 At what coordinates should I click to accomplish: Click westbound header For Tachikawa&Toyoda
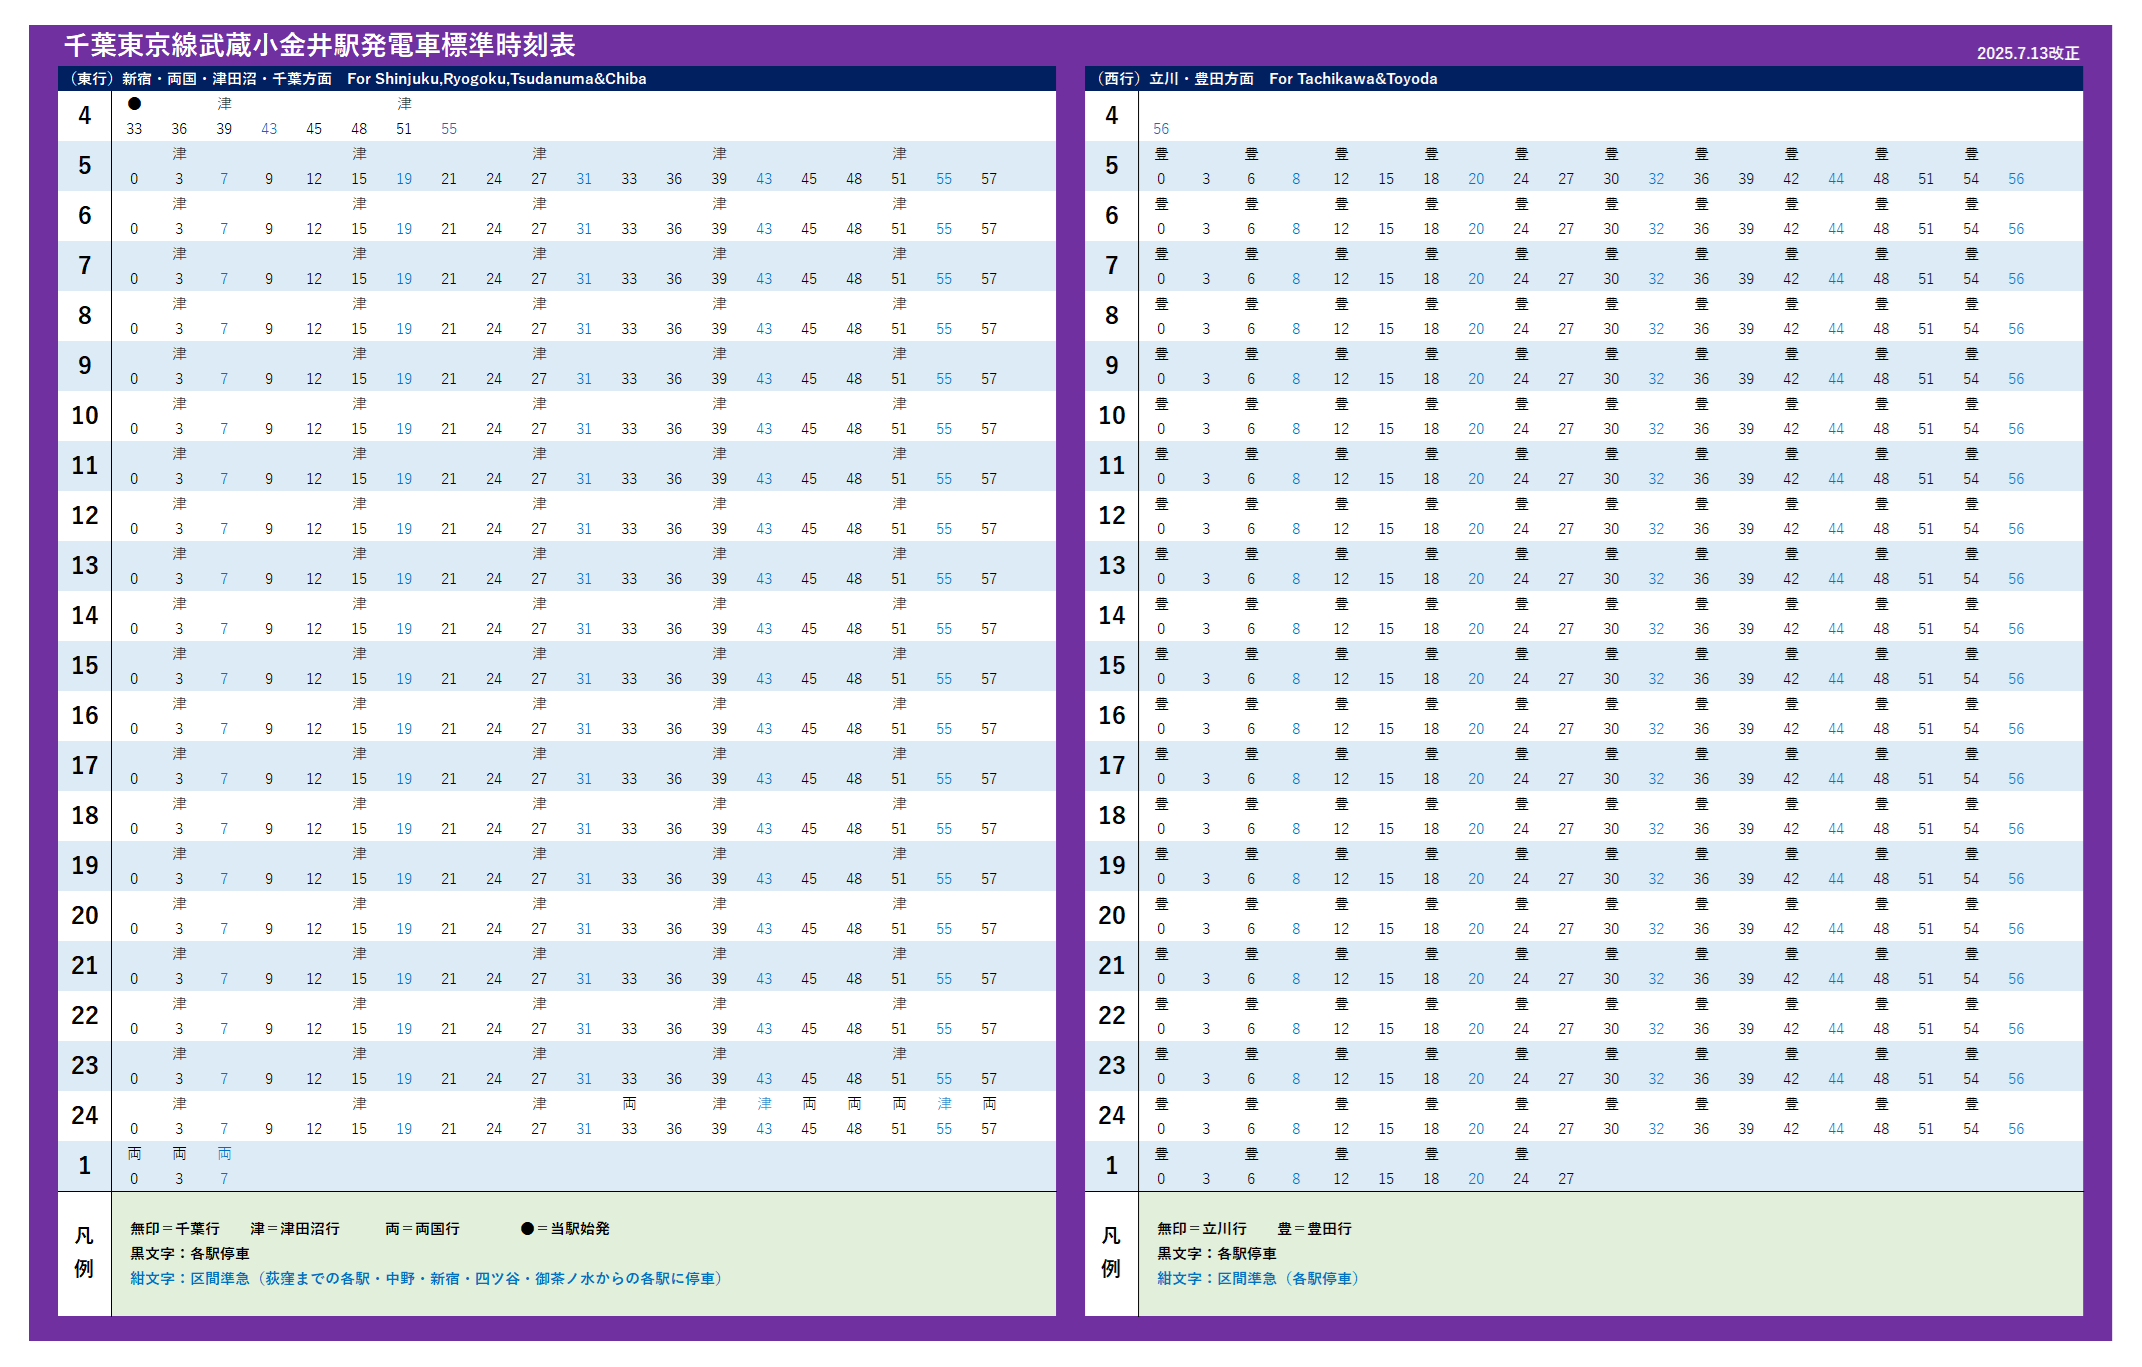(x=1352, y=79)
